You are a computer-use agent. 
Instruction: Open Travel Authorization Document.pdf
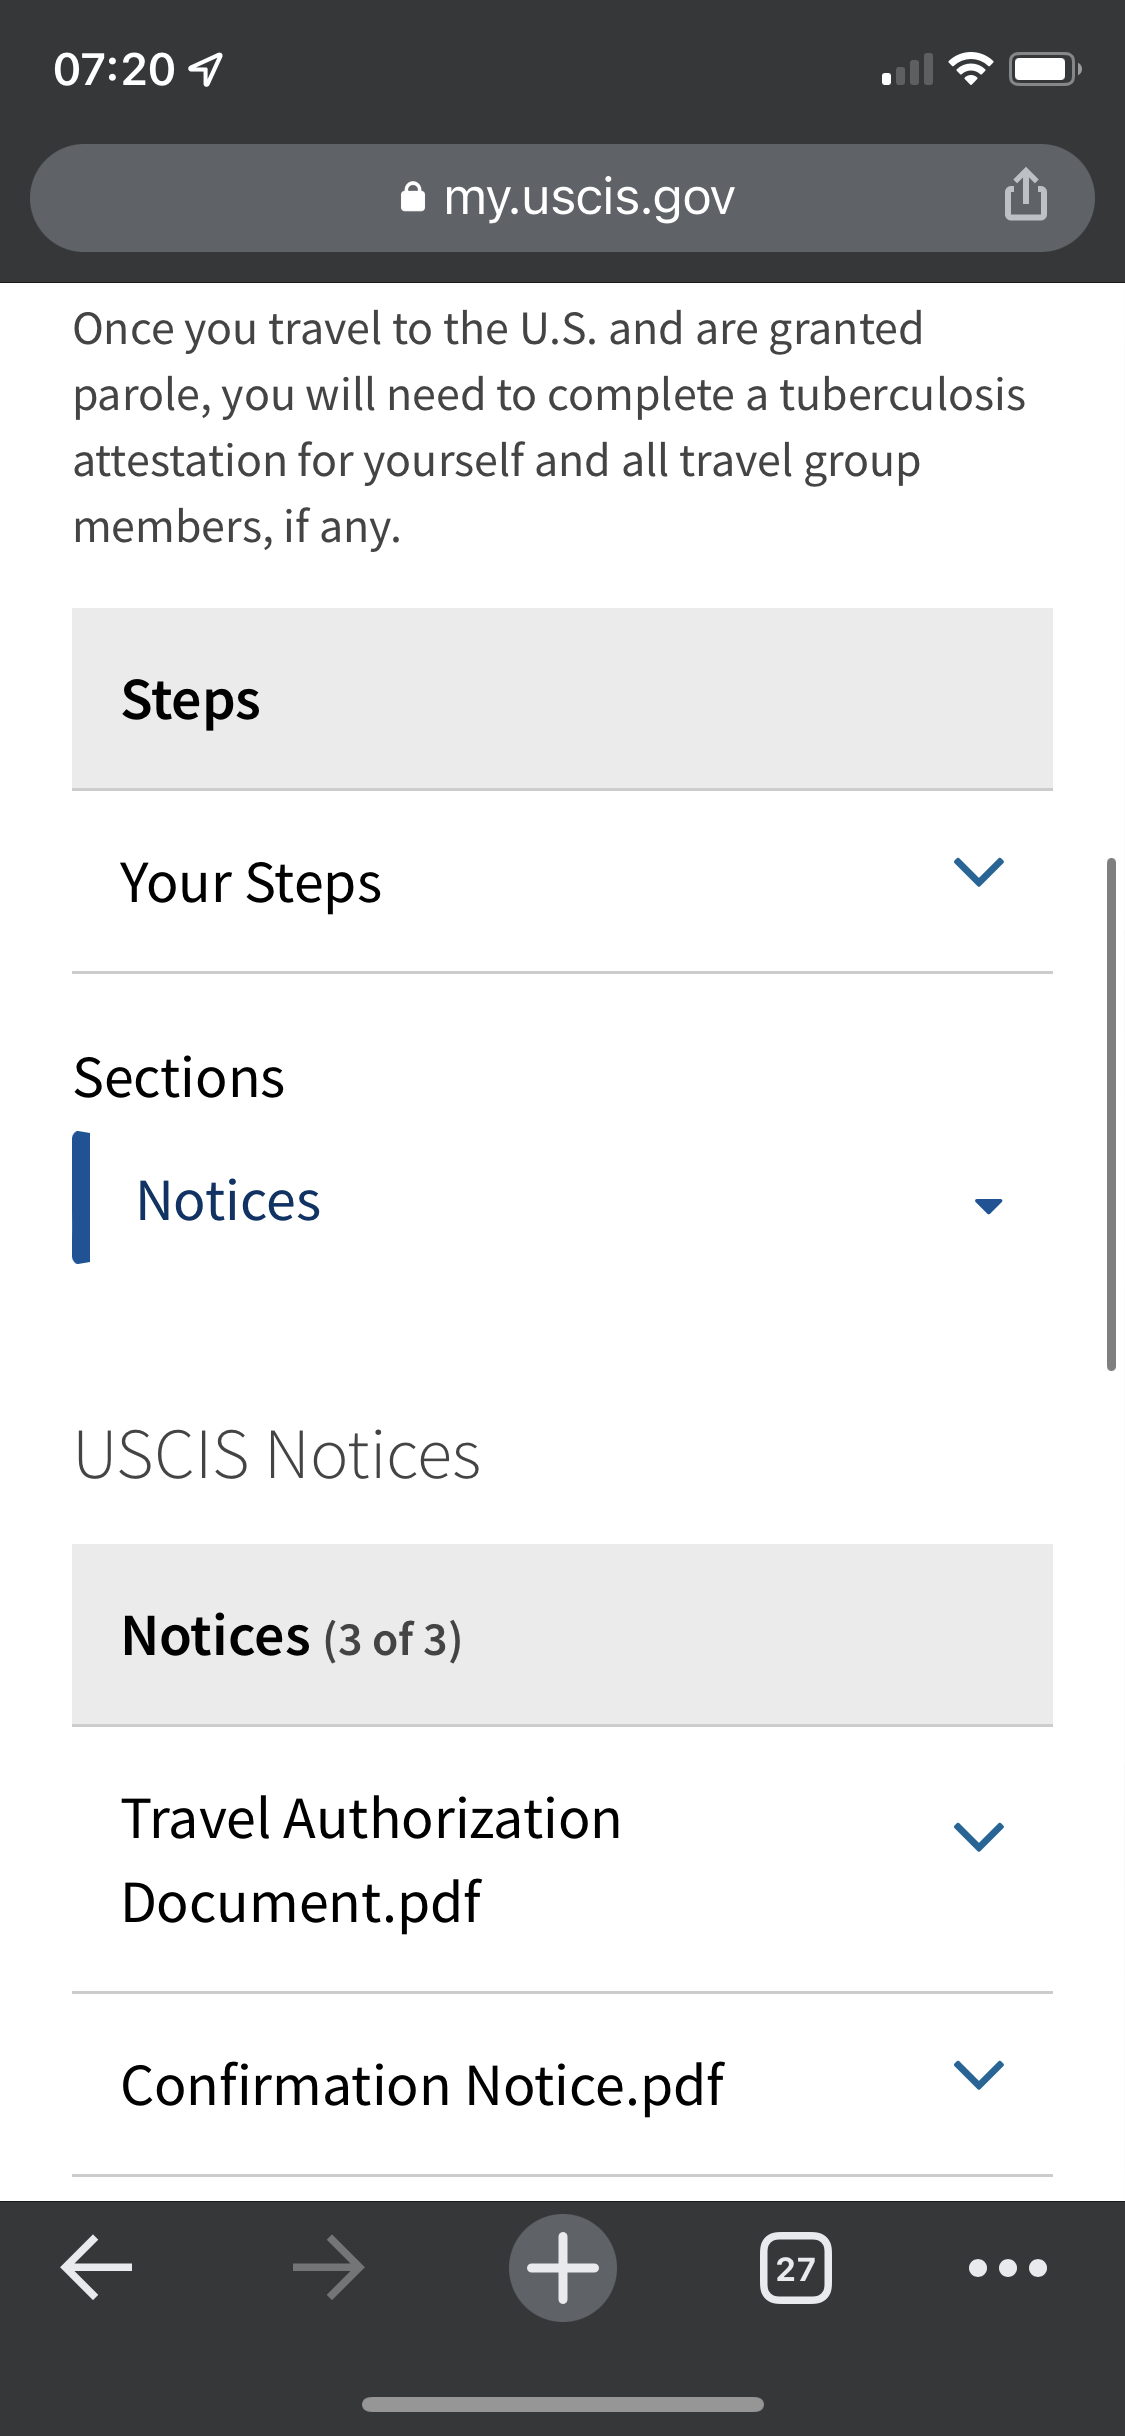371,1859
